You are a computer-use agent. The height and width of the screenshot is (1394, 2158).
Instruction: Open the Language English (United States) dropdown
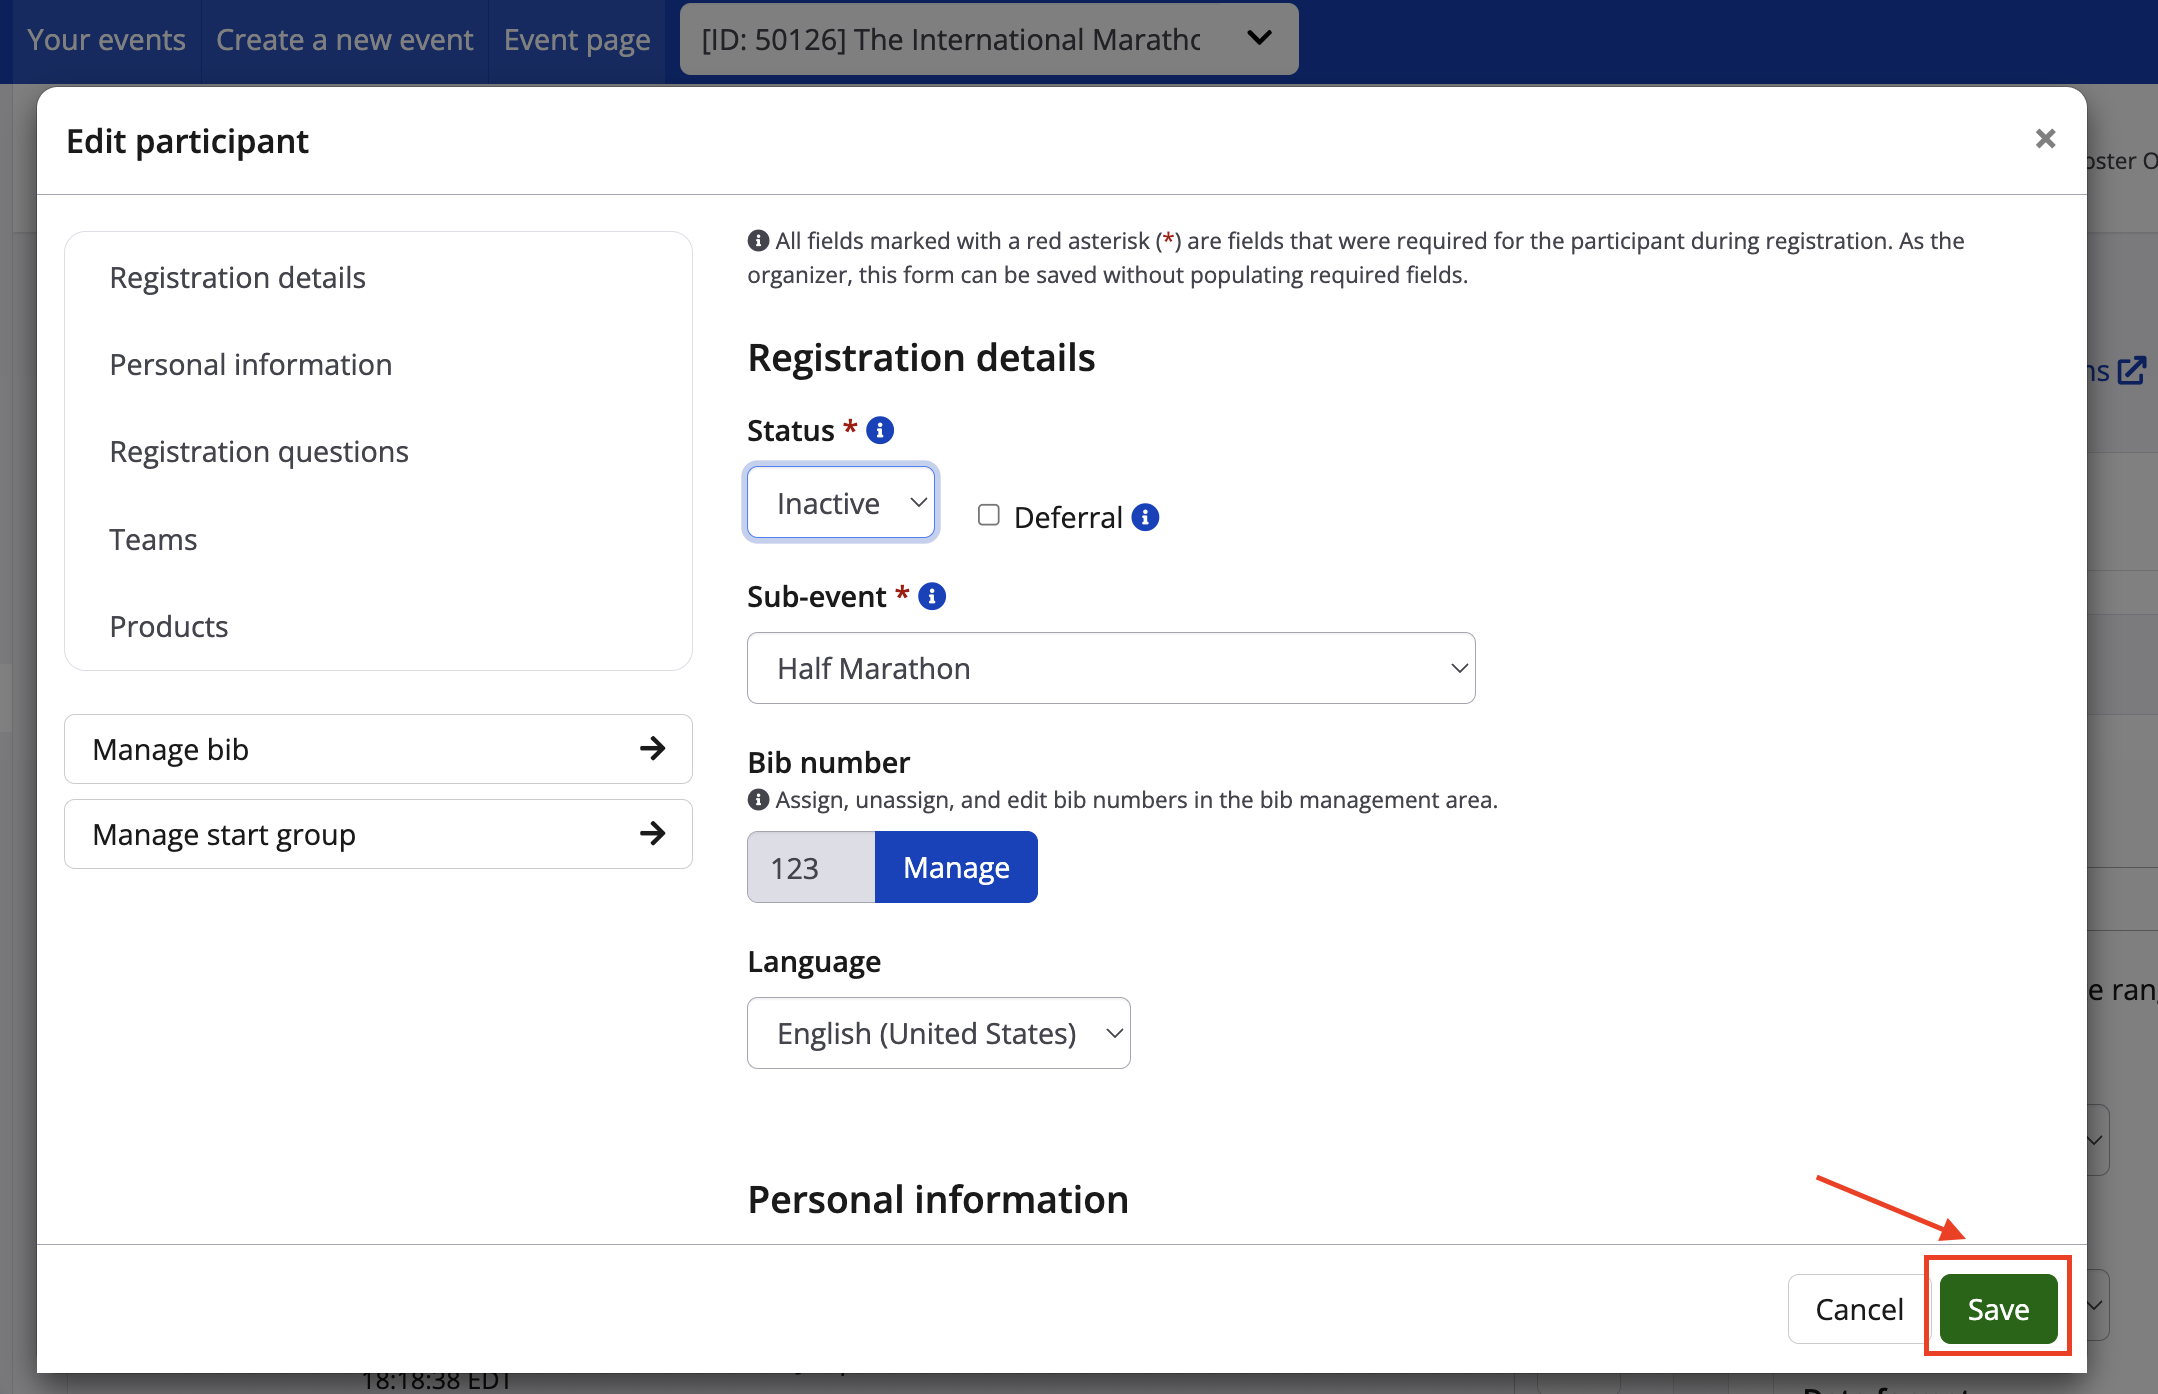pyautogui.click(x=938, y=1033)
